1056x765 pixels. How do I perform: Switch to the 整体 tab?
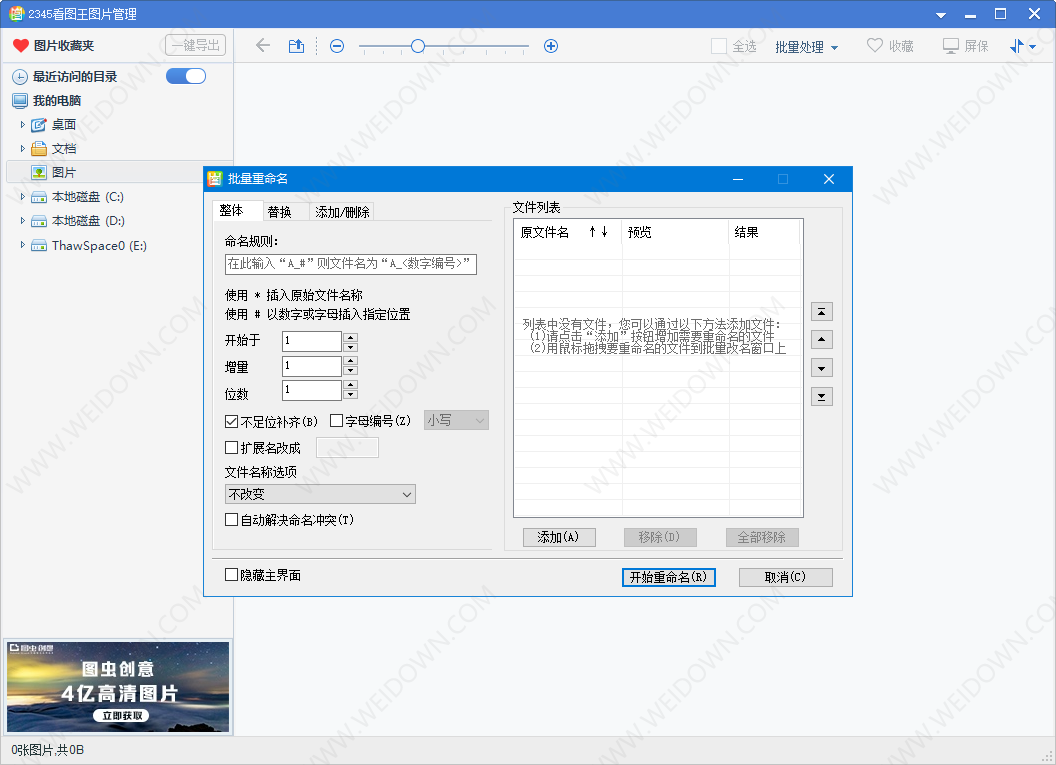coord(237,211)
